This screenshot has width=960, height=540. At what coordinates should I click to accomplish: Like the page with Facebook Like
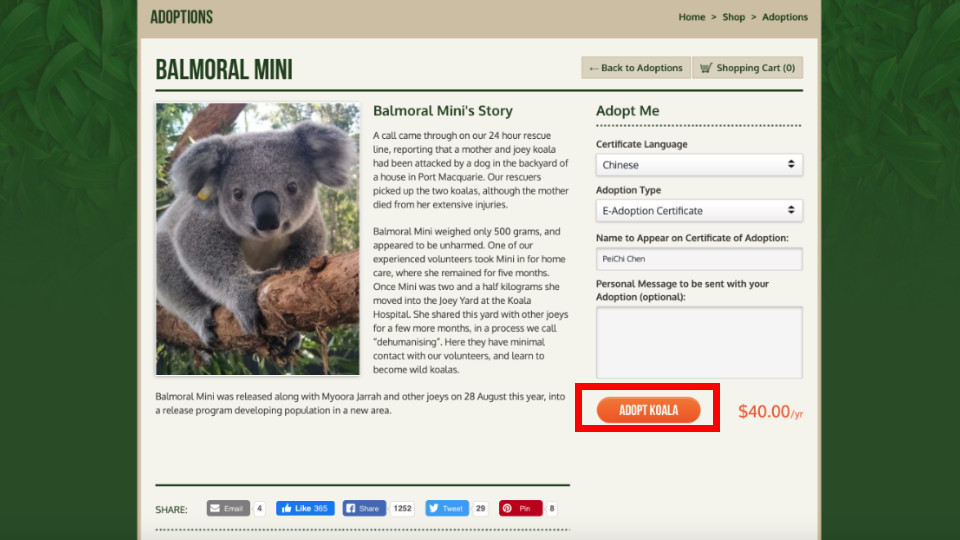tap(305, 508)
